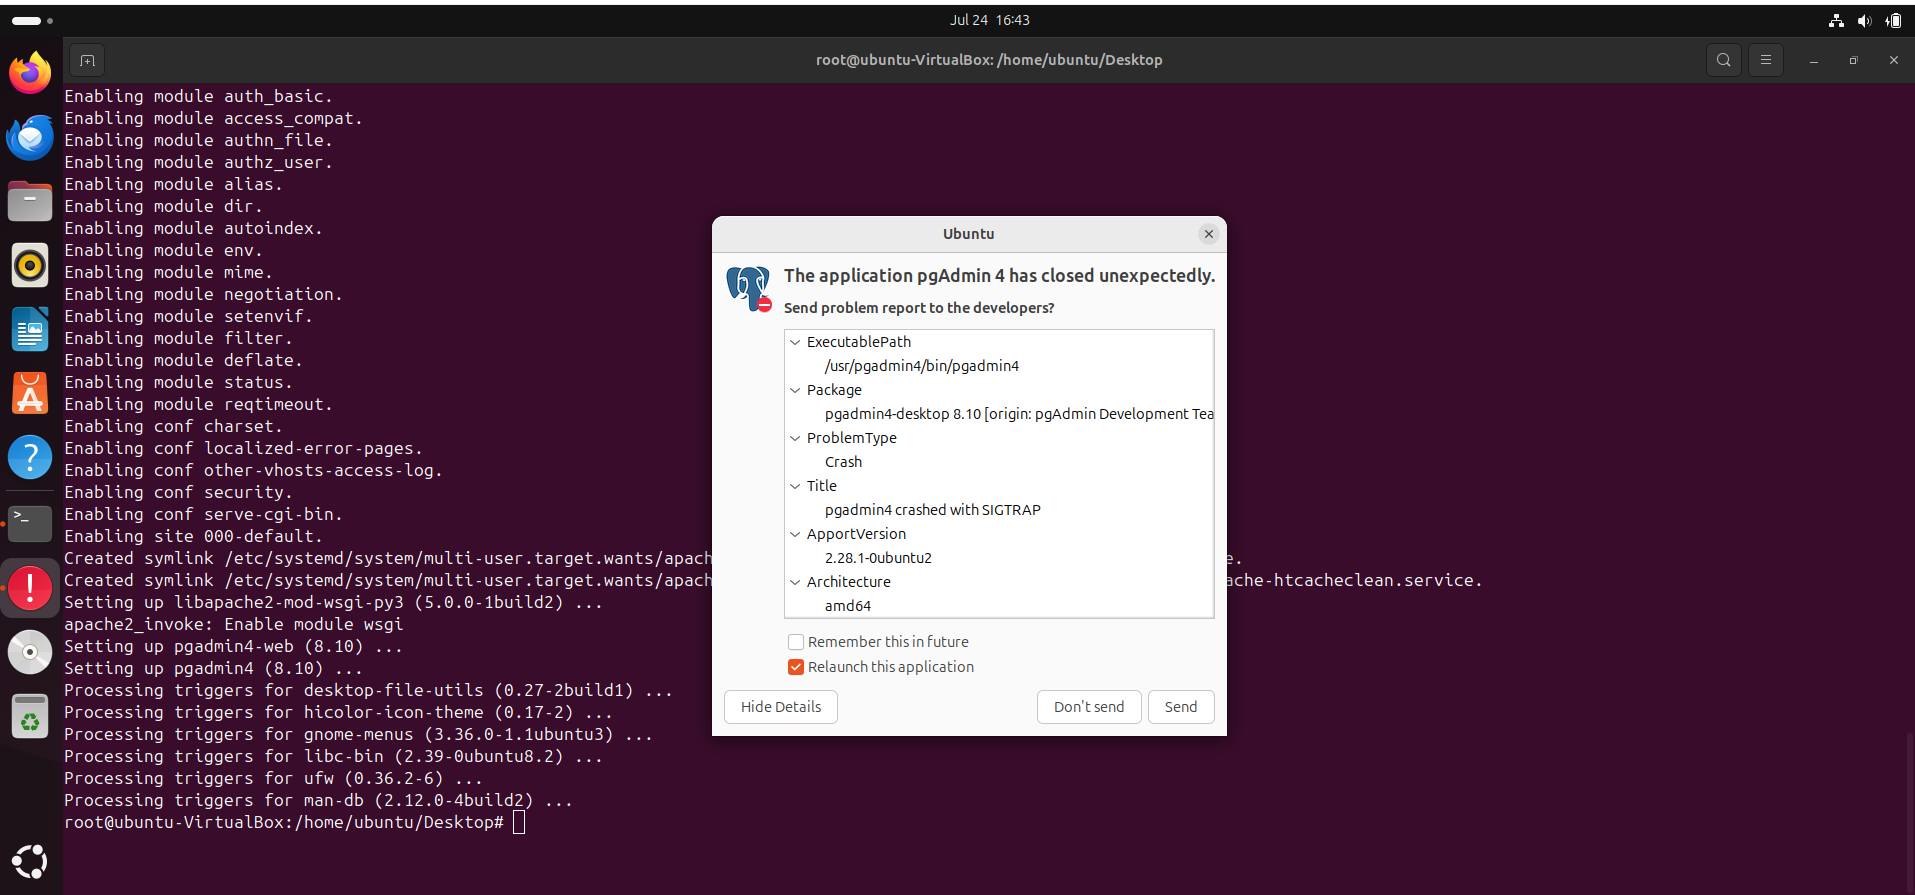Collapse the ProblemType tree node
Image resolution: width=1915 pixels, height=895 pixels.
tap(795, 438)
